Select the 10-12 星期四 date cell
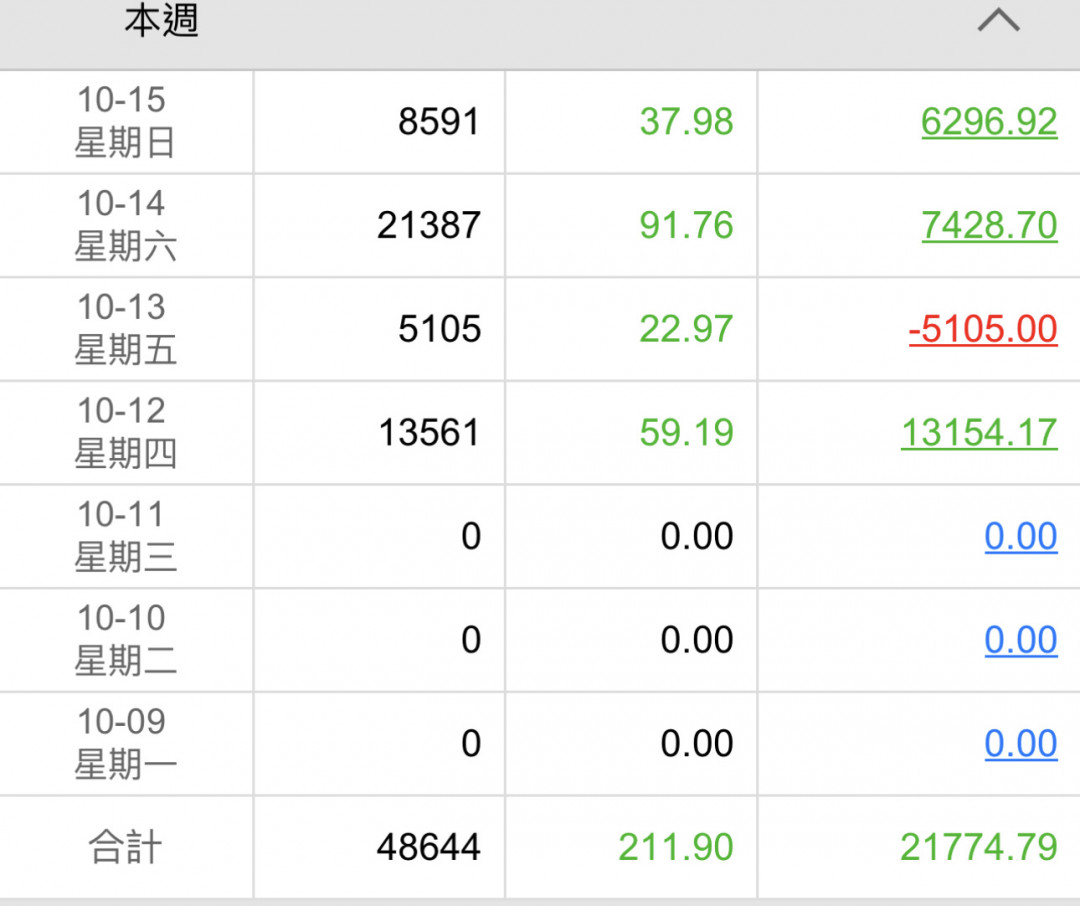 125,433
